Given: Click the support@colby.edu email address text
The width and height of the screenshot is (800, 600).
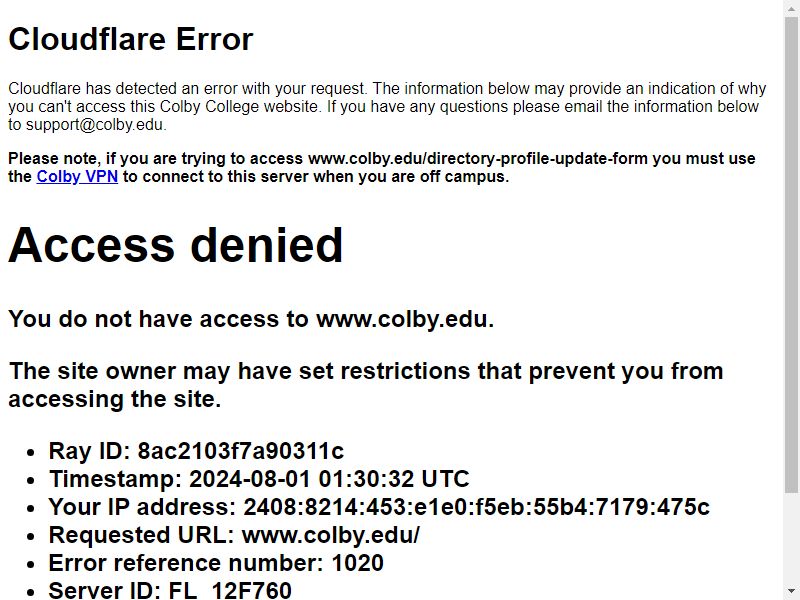Looking at the screenshot, I should point(95,124).
